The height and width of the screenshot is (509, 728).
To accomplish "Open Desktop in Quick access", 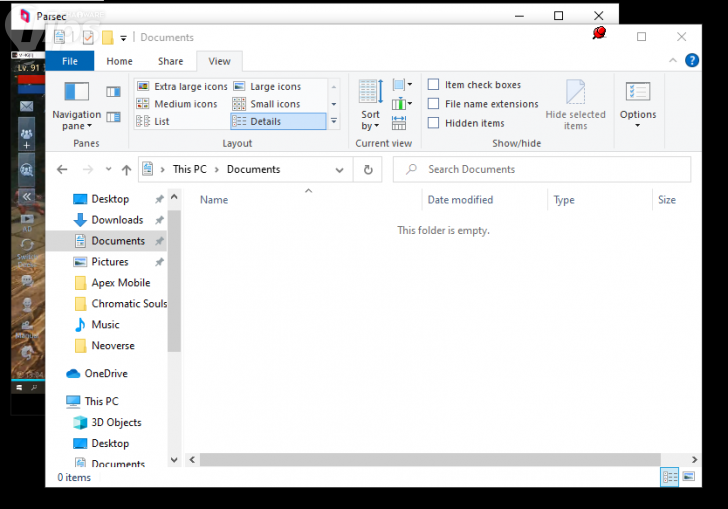I will (x=110, y=199).
